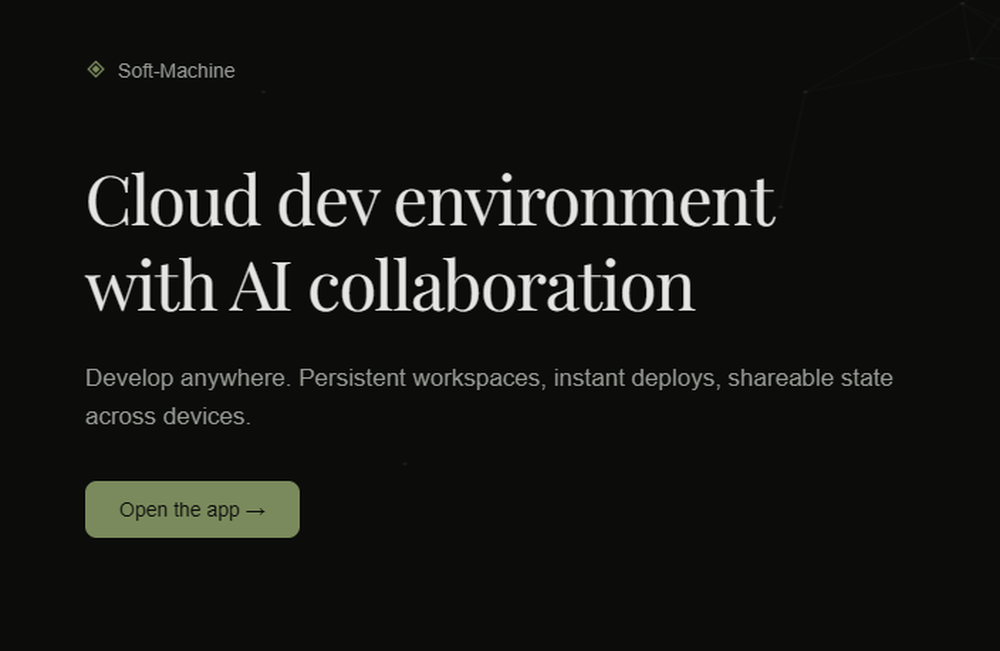The width and height of the screenshot is (1000, 651).
Task: Navigate home using the Soft-Machine label
Action: [176, 70]
